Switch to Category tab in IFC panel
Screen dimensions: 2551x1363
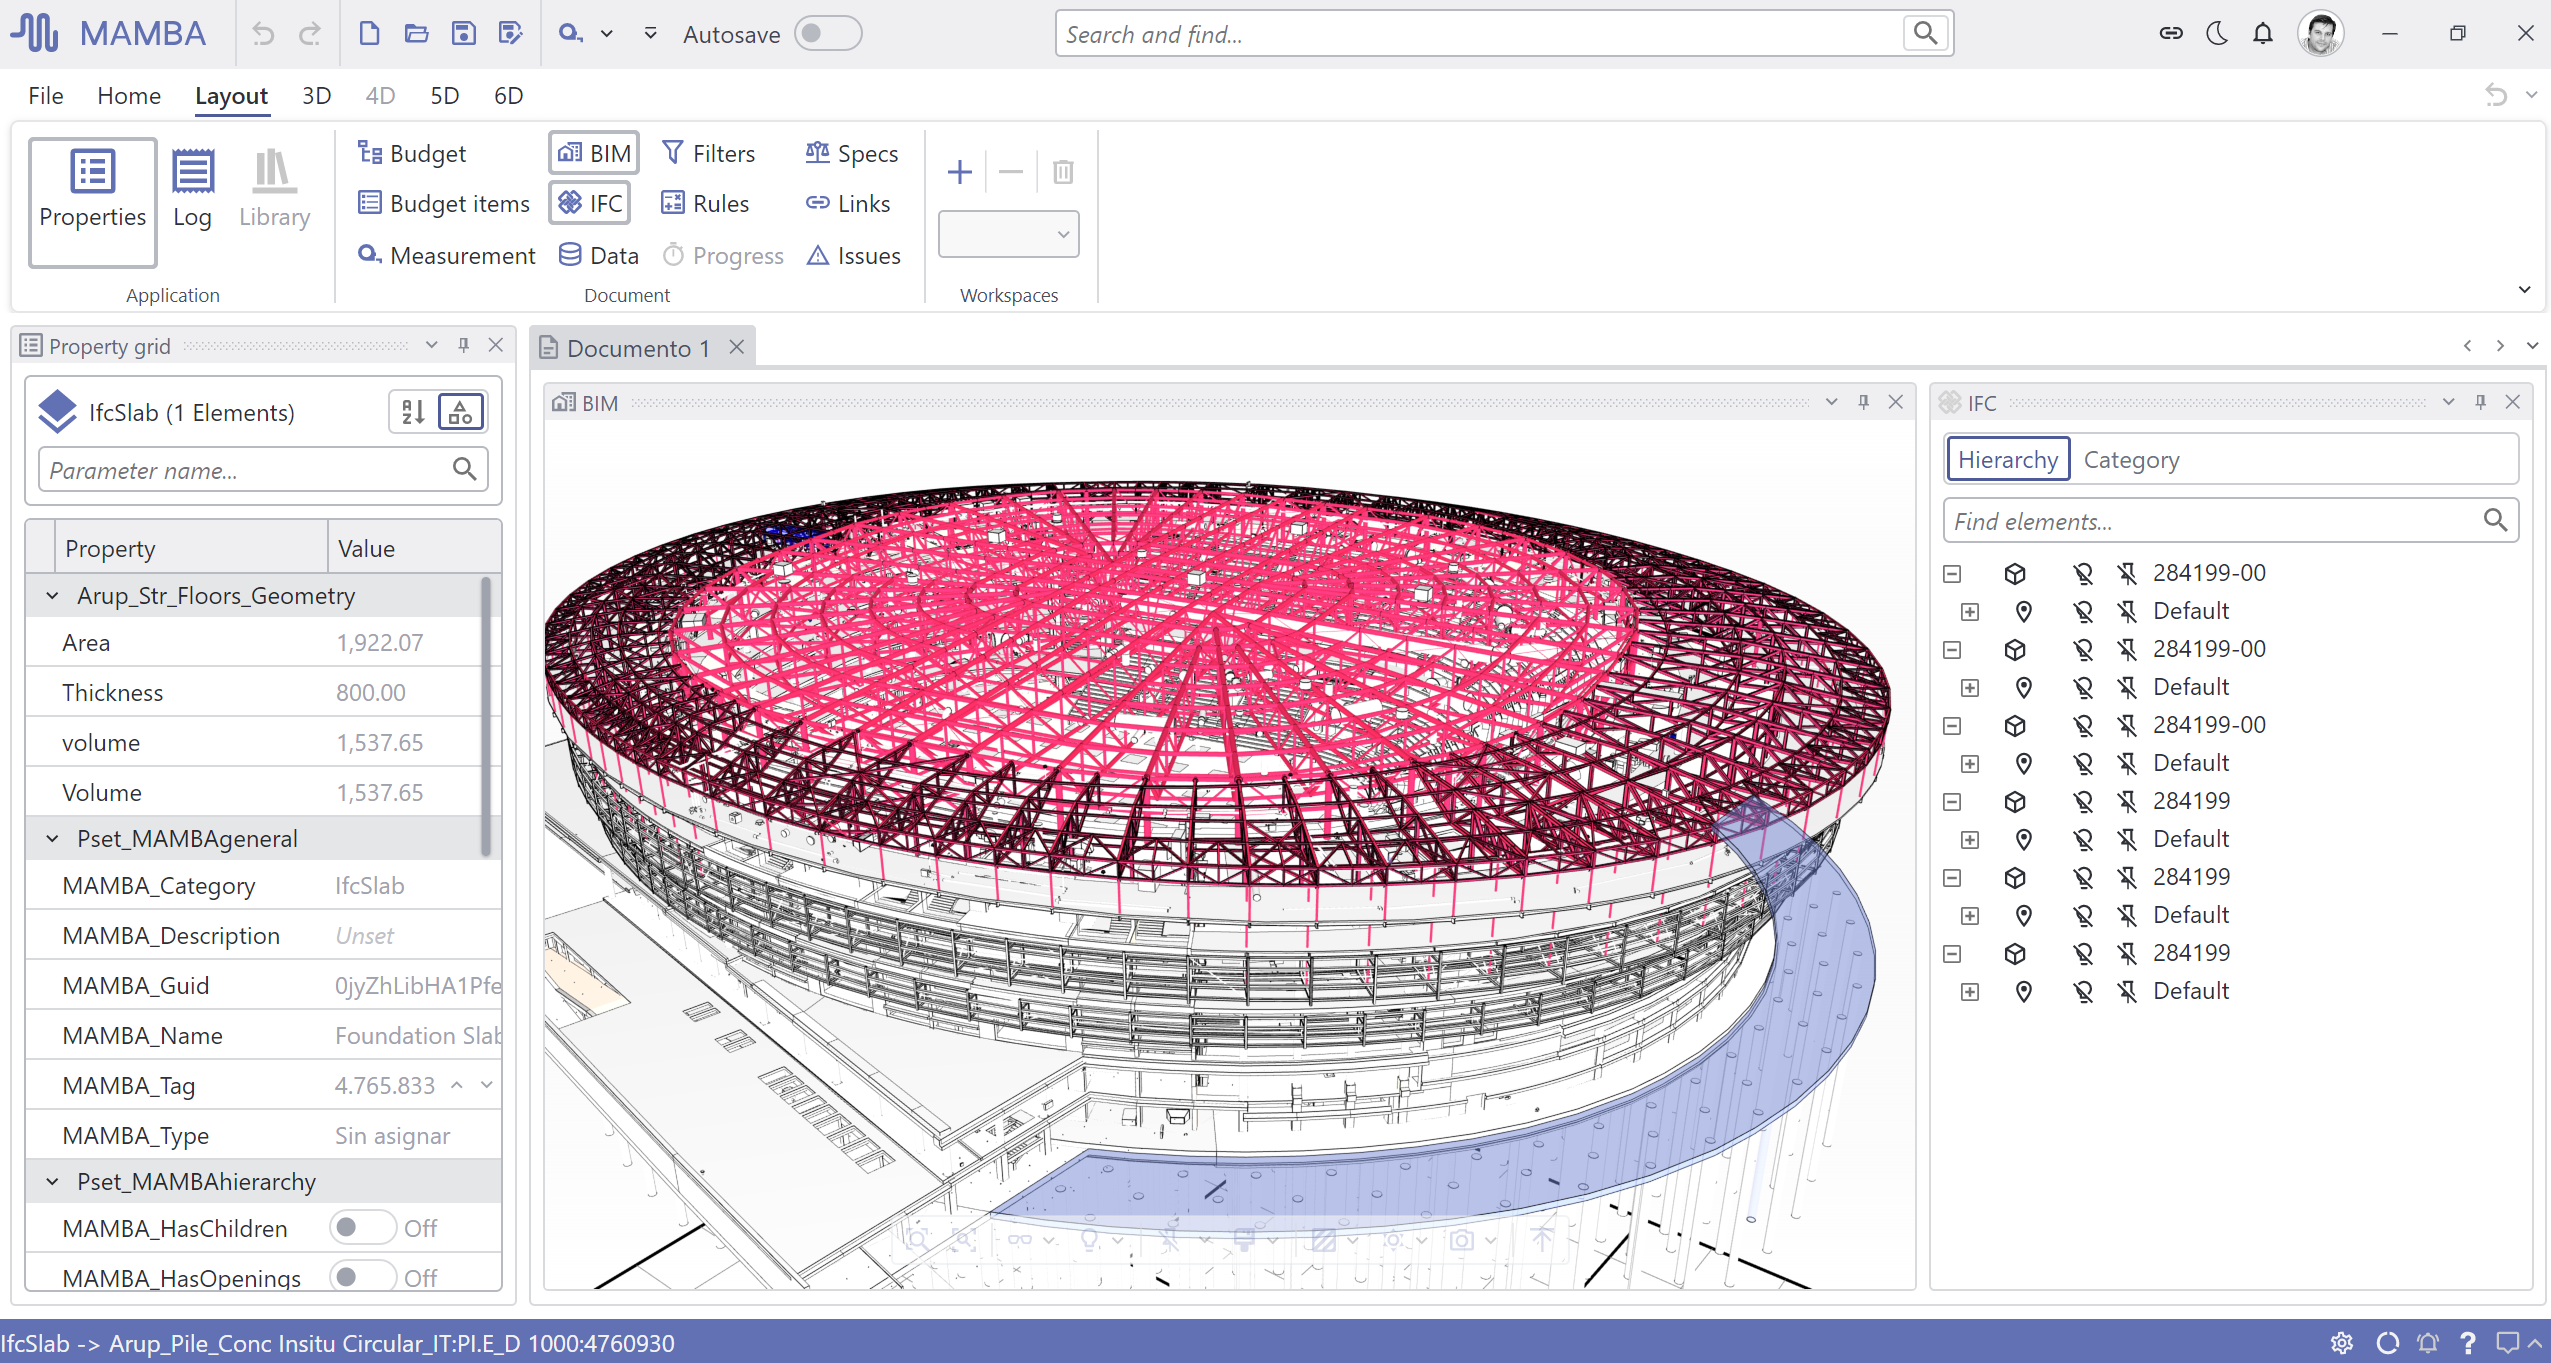click(2130, 459)
